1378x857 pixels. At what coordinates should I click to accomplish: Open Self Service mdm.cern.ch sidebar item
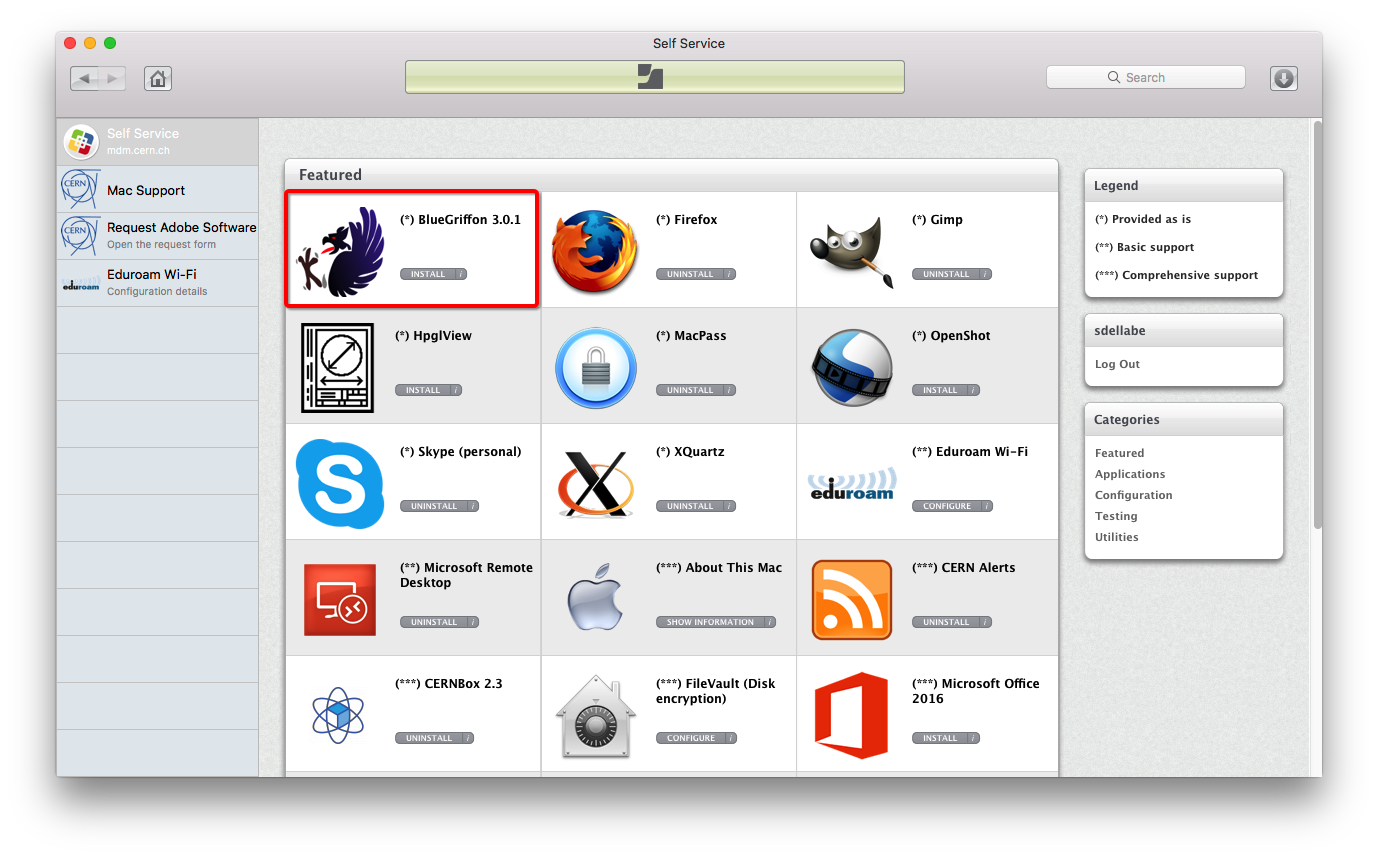pos(157,141)
